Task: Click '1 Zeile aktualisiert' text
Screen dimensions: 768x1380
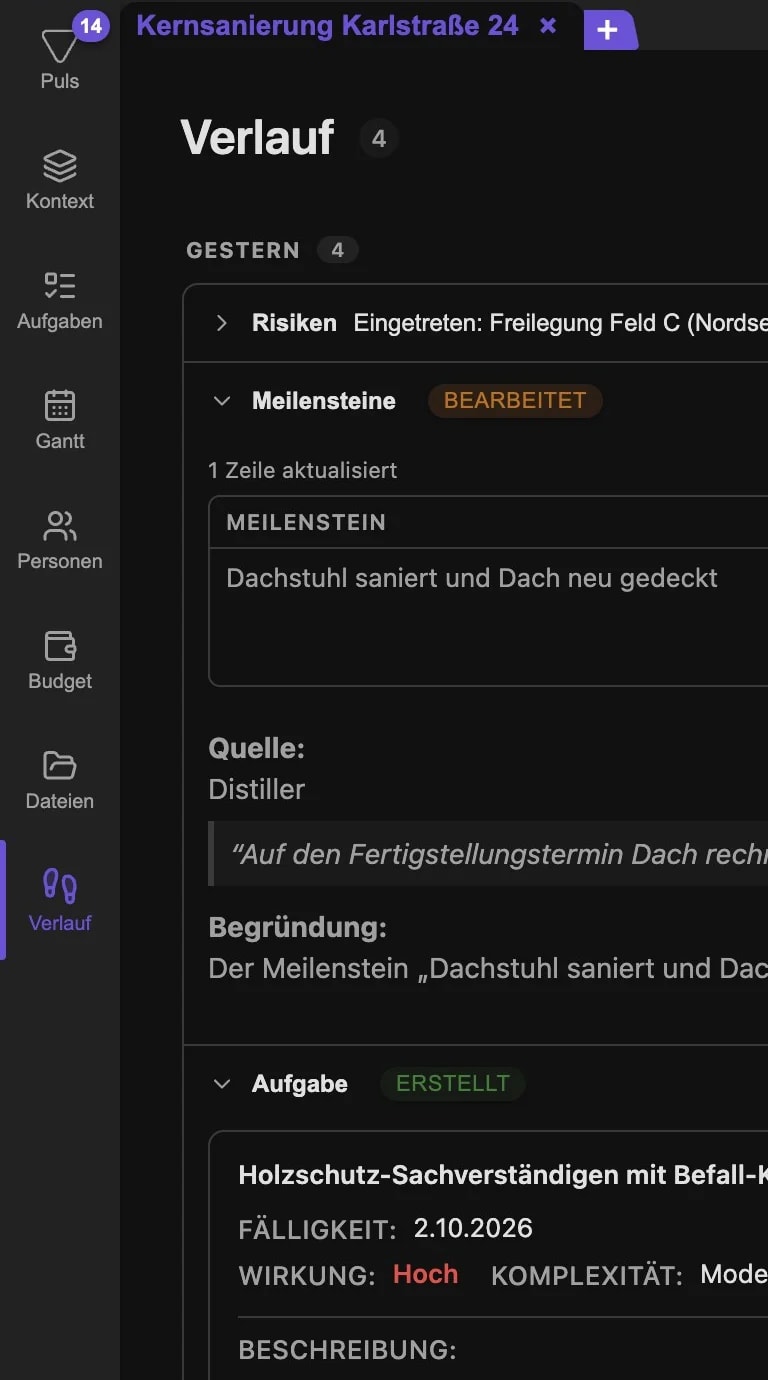Action: (303, 470)
